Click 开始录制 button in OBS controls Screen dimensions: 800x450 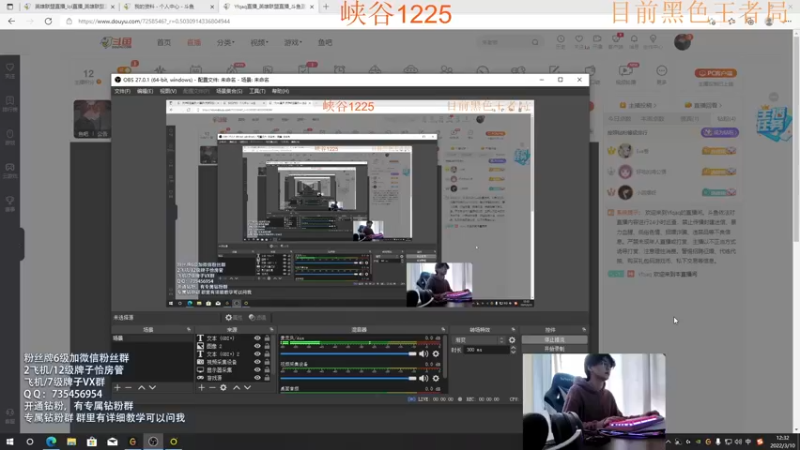(x=554, y=349)
